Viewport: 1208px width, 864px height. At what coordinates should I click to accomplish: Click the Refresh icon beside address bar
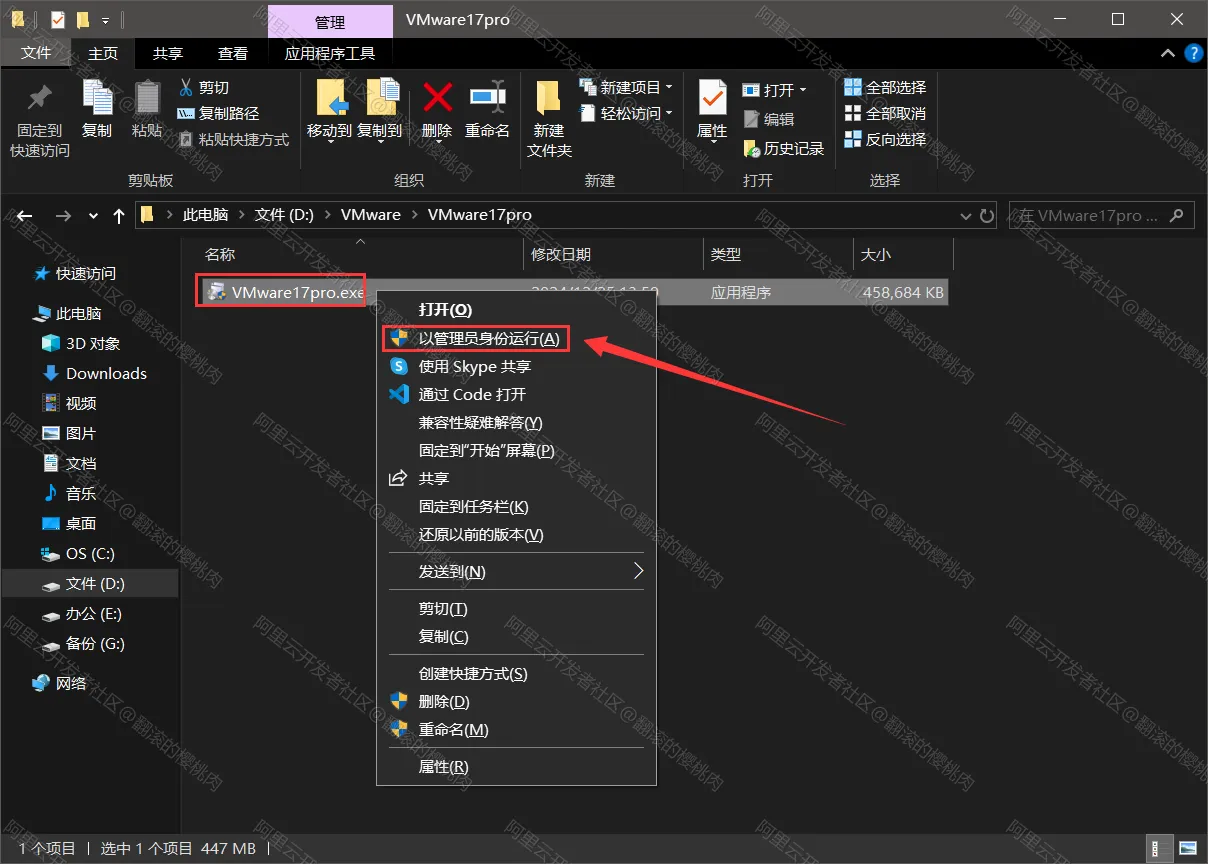click(x=987, y=215)
